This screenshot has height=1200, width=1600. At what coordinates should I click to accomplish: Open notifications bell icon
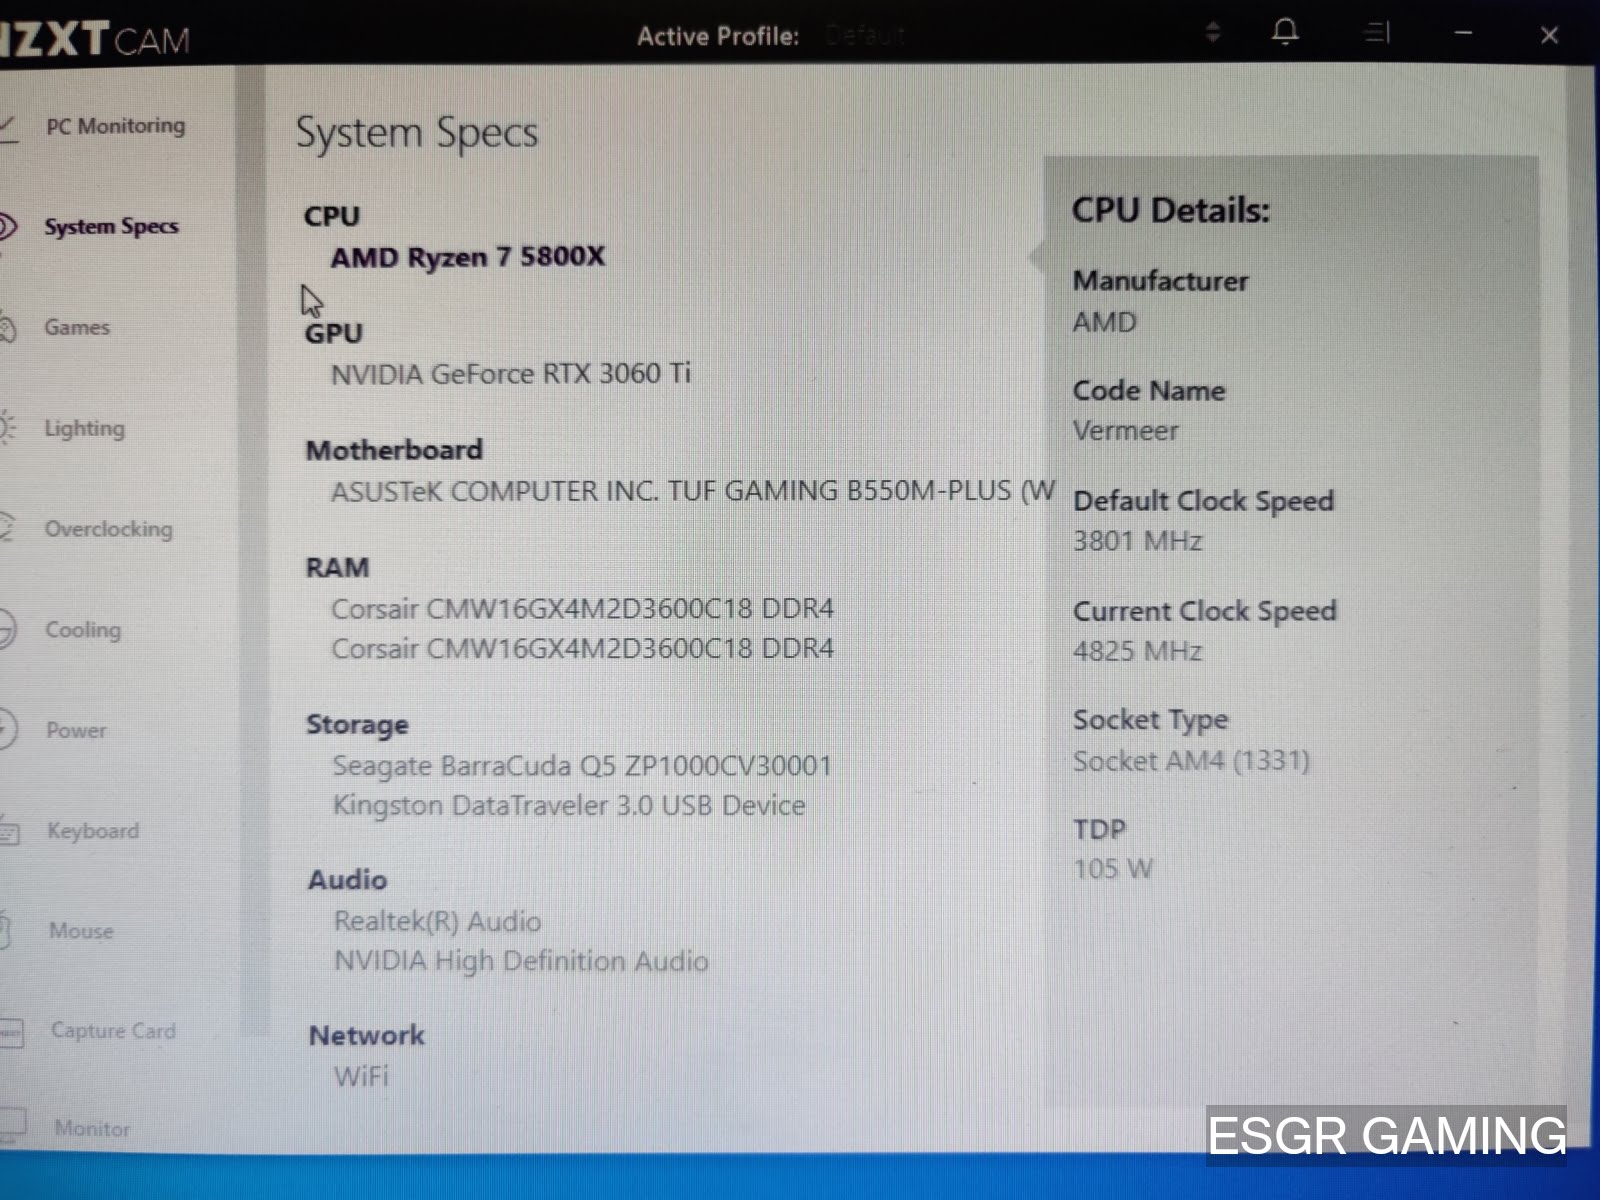coord(1285,33)
